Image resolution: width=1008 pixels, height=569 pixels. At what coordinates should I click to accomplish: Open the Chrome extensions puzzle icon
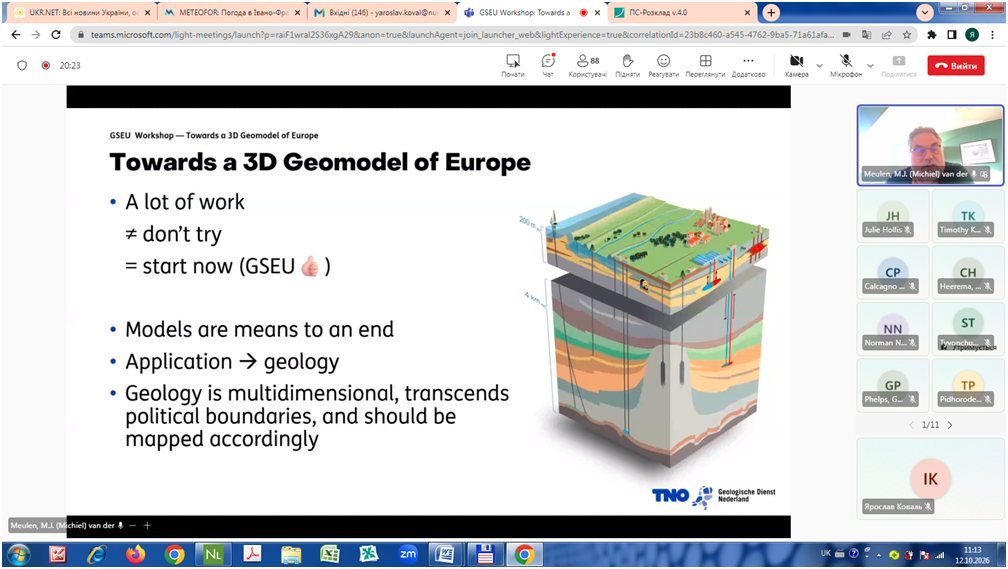[x=932, y=35]
